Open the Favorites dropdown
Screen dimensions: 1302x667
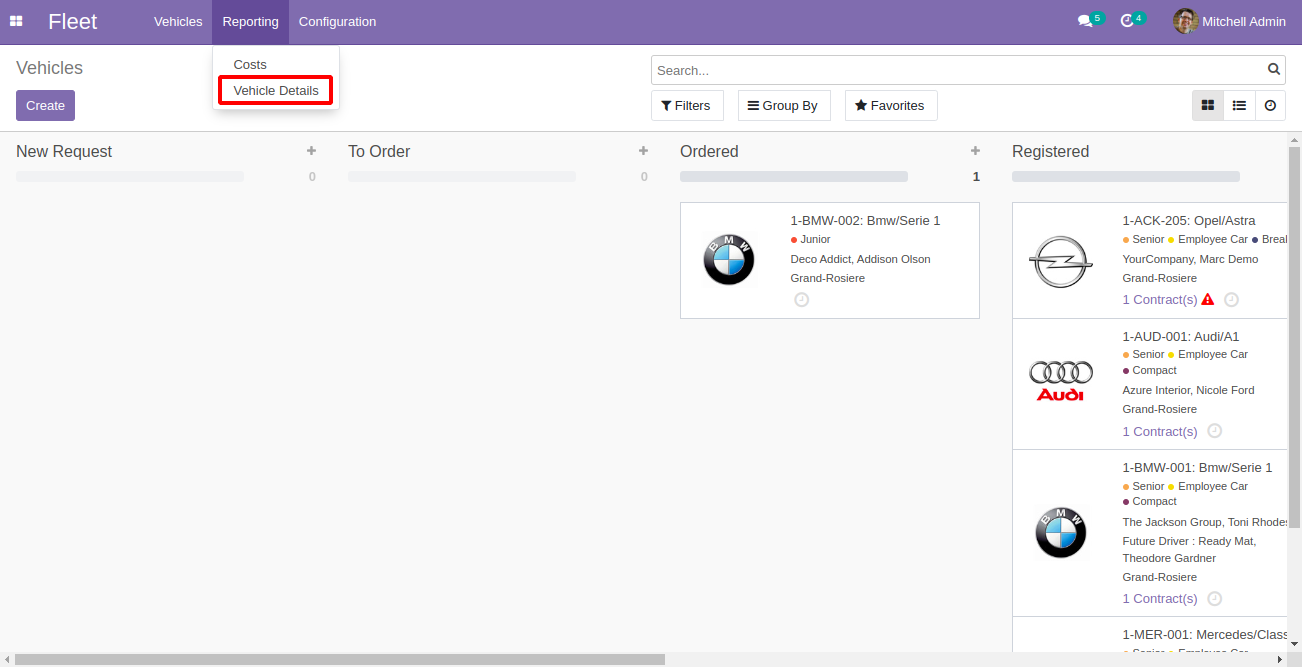tap(891, 105)
